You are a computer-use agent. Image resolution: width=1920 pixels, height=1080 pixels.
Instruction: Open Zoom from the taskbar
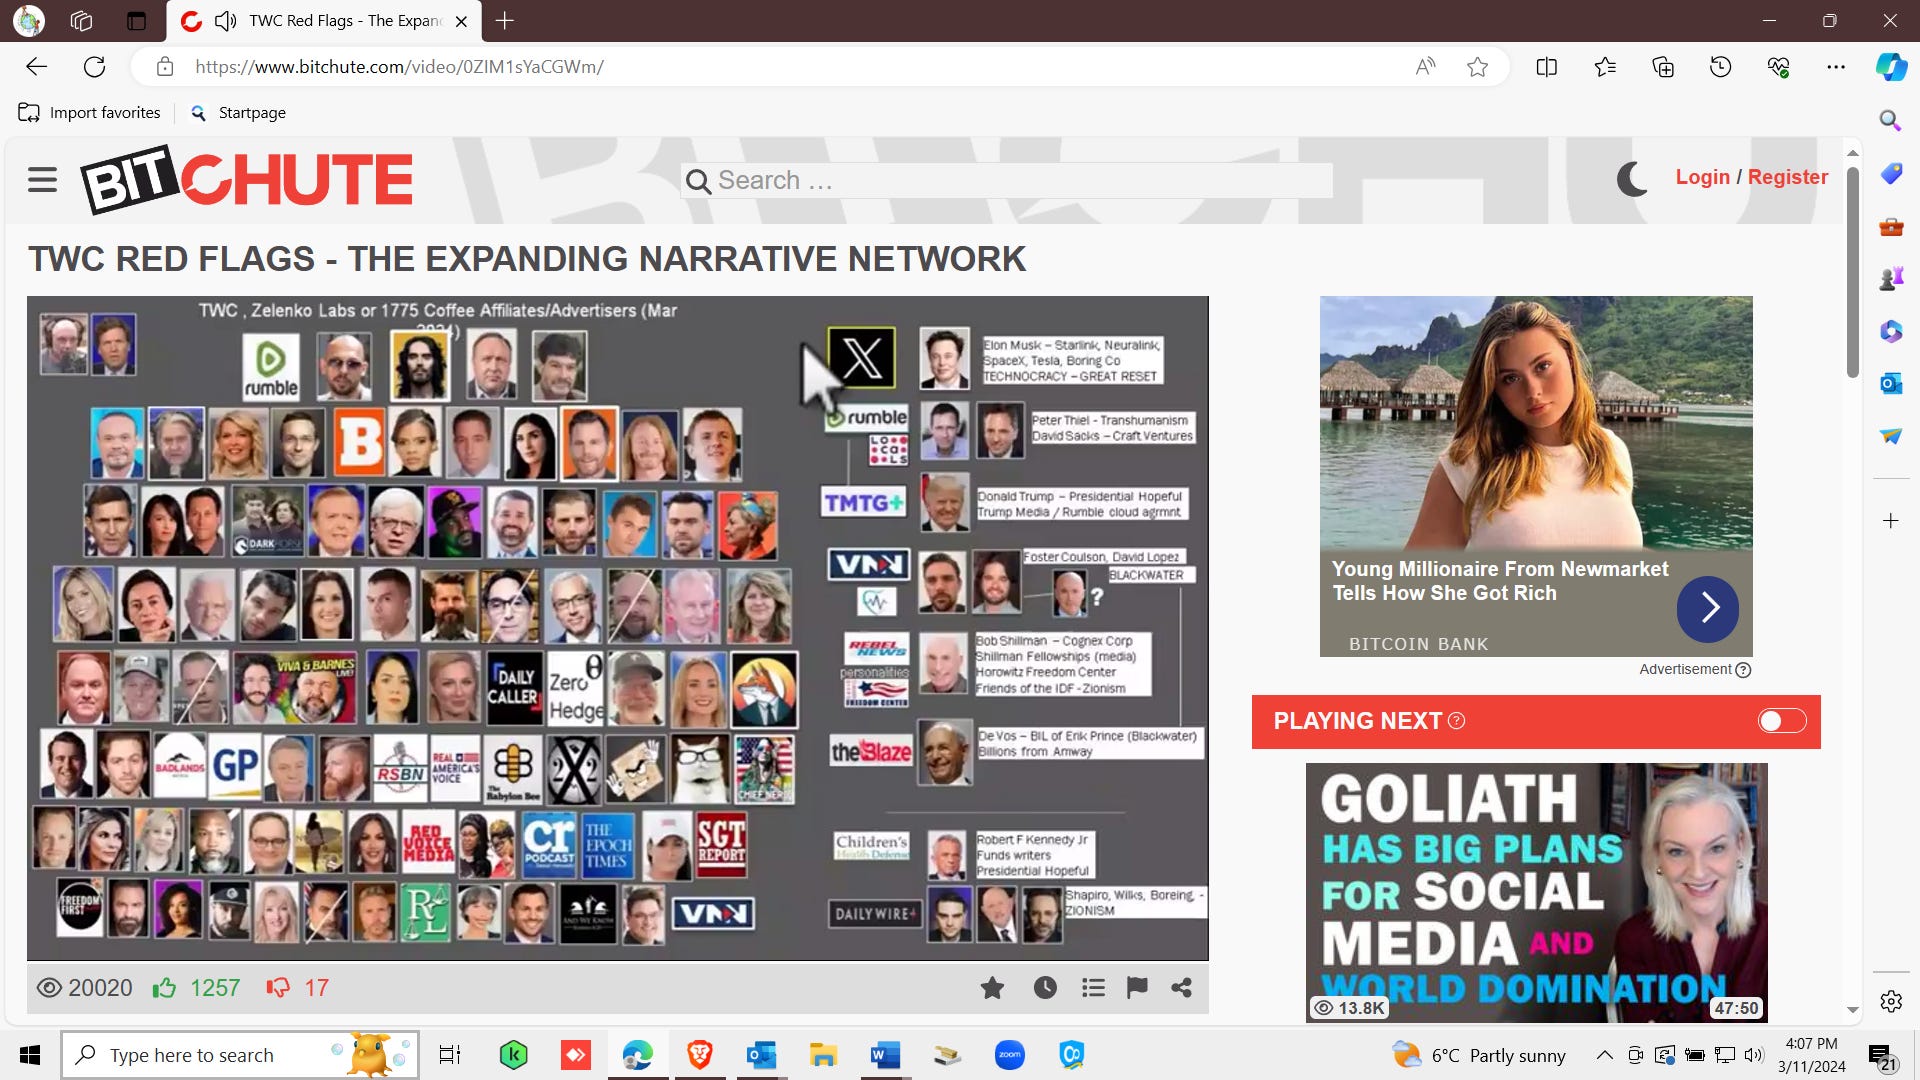pyautogui.click(x=1009, y=1055)
